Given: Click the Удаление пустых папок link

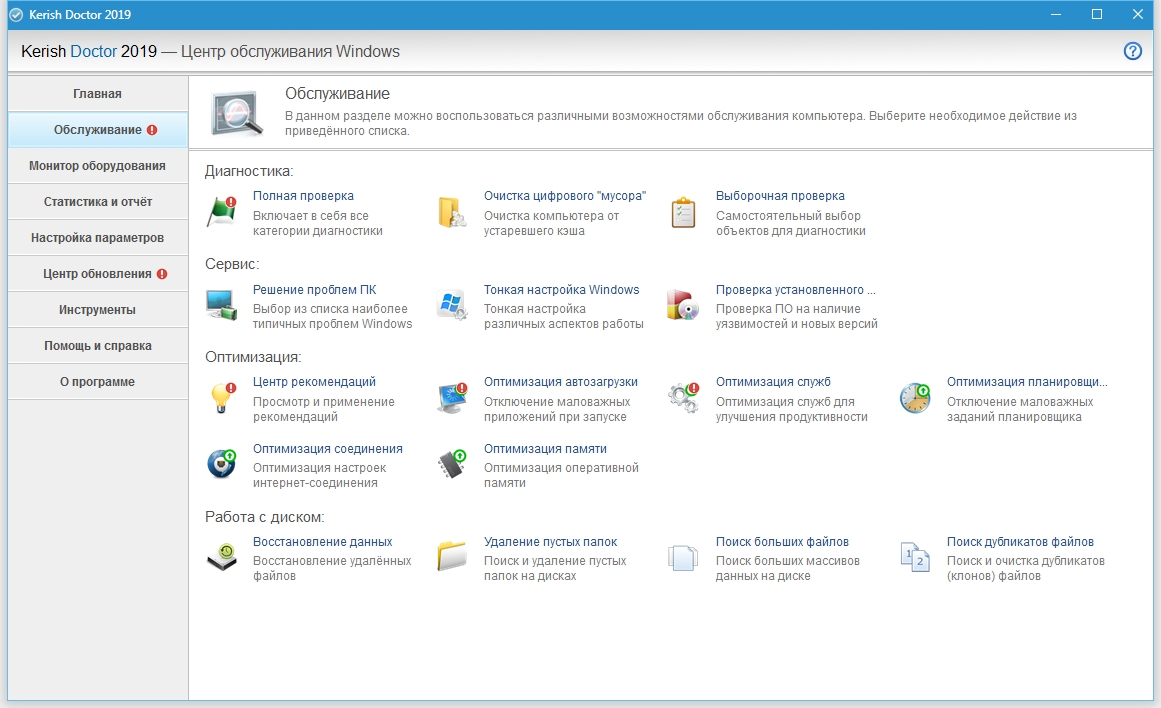Looking at the screenshot, I should click(550, 542).
